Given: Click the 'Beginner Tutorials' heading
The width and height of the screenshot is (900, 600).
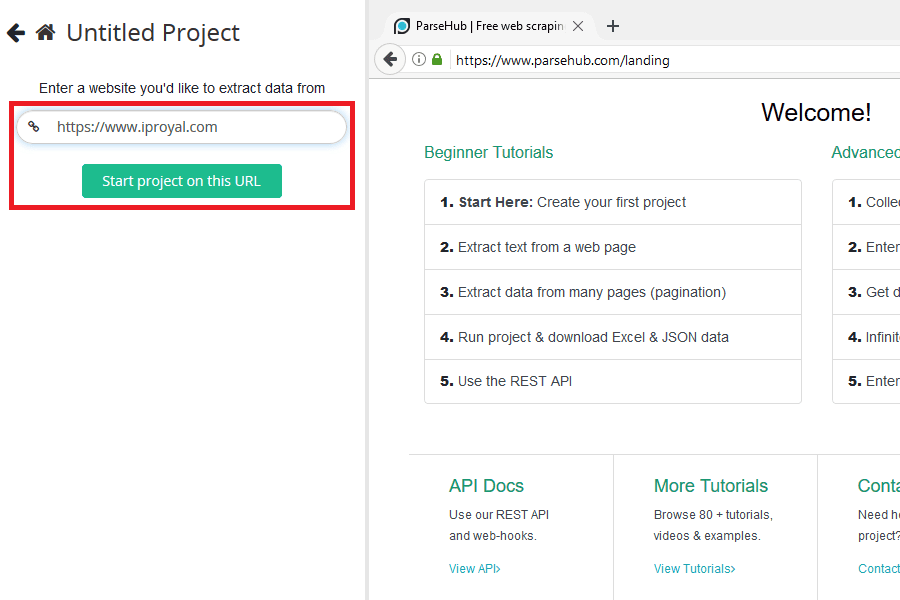Looking at the screenshot, I should pos(488,152).
